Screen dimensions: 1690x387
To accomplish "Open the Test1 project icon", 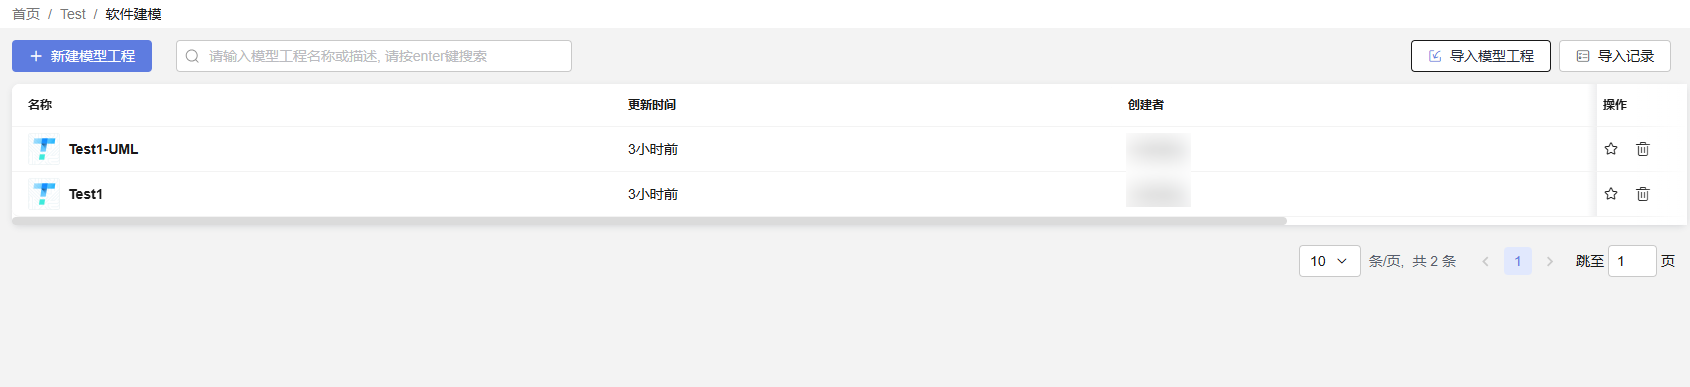I will pos(44,194).
